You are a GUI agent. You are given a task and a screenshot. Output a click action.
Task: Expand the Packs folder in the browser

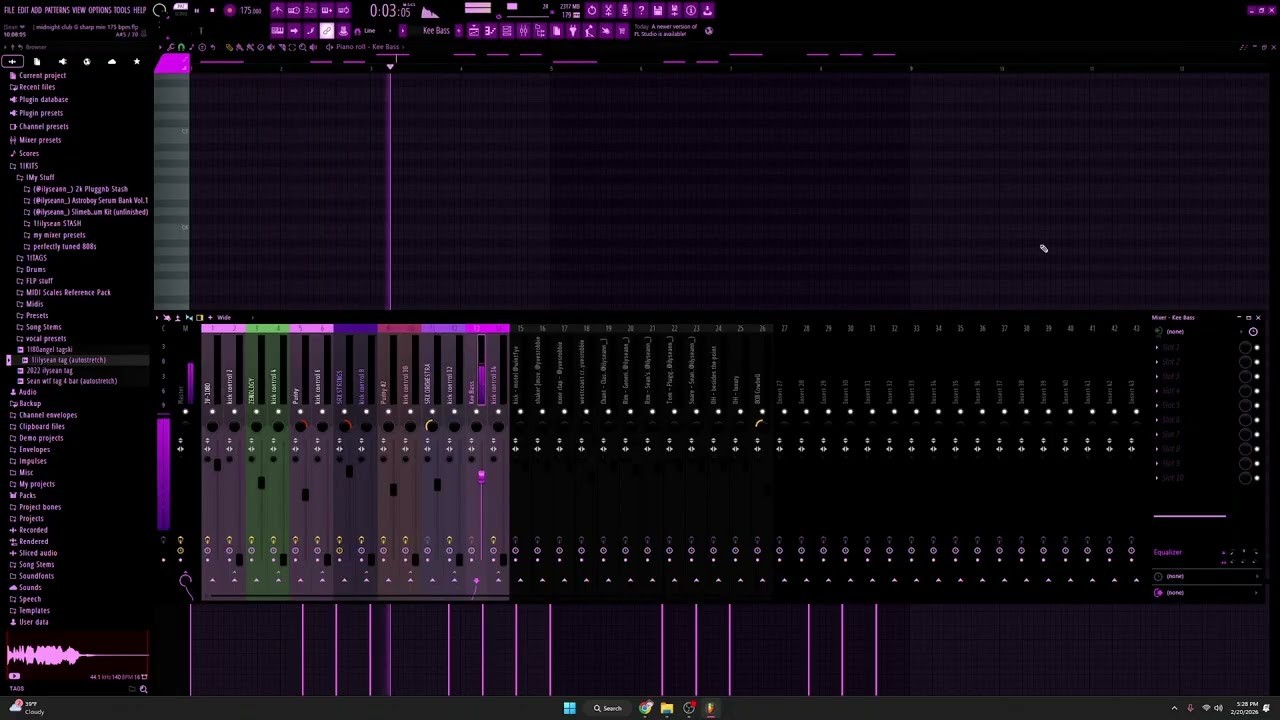[x=27, y=495]
